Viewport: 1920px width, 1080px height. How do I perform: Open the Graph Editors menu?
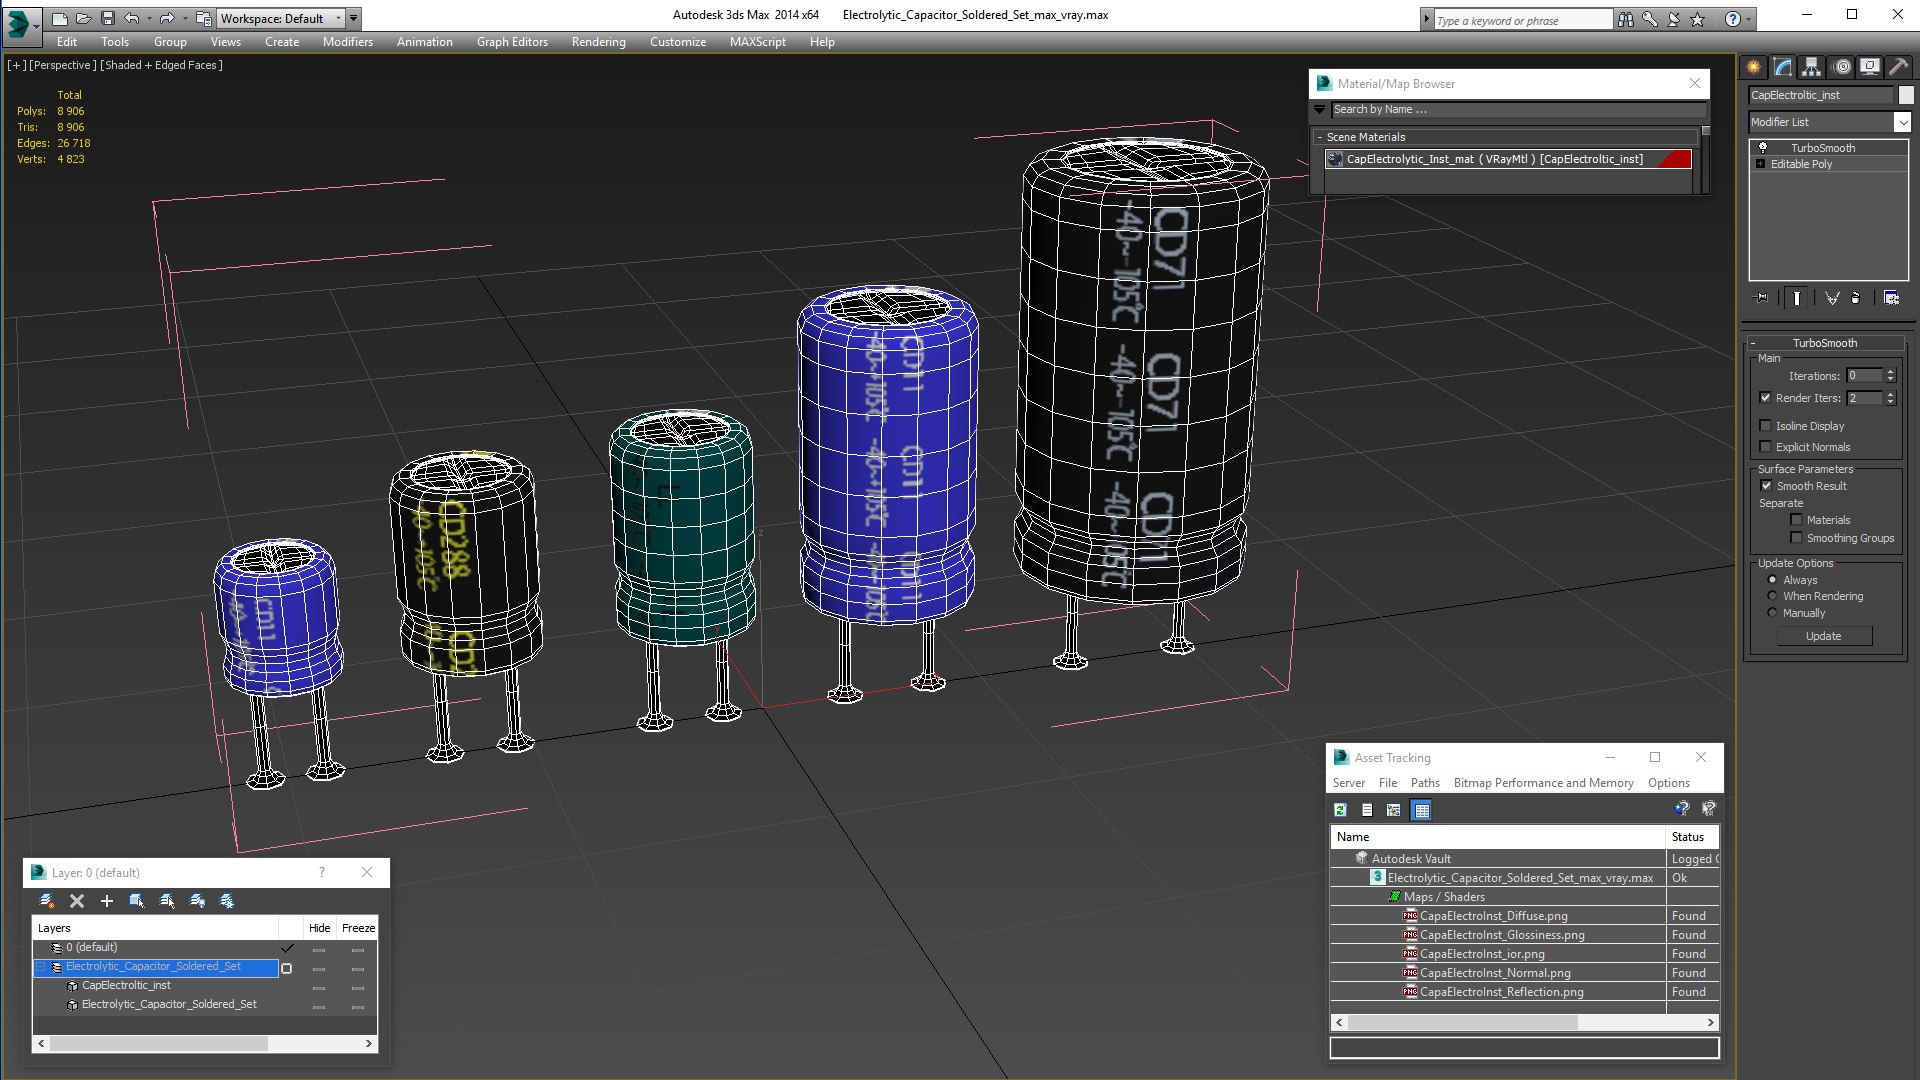[512, 42]
